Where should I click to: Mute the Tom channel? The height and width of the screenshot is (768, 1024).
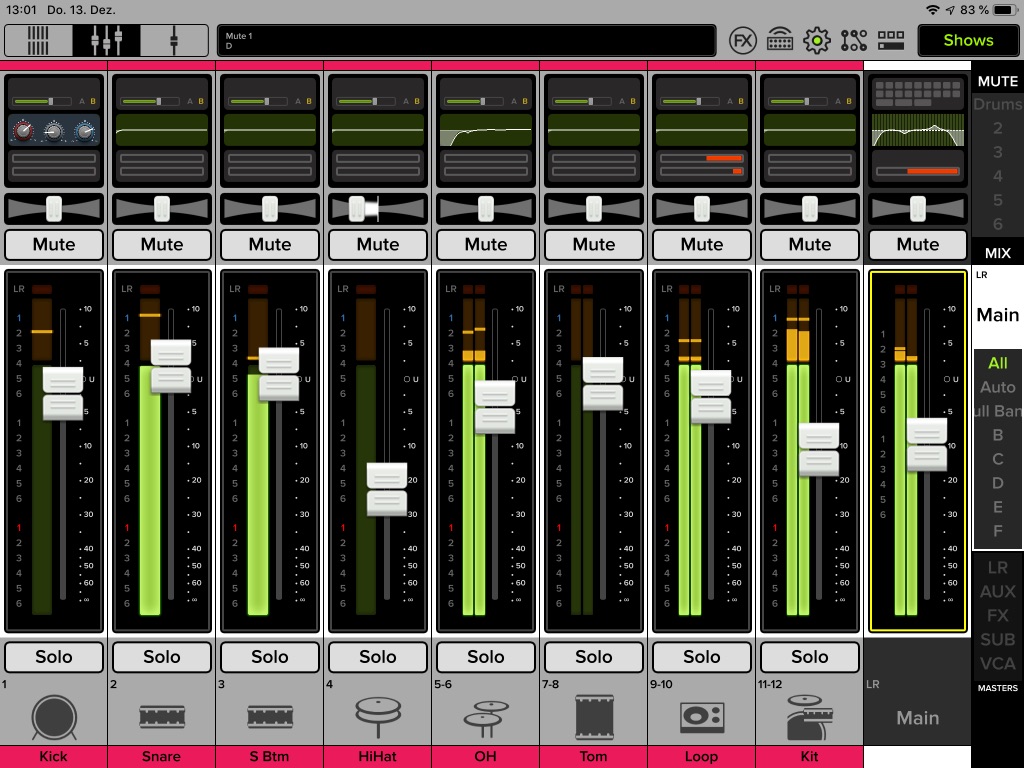click(x=593, y=244)
